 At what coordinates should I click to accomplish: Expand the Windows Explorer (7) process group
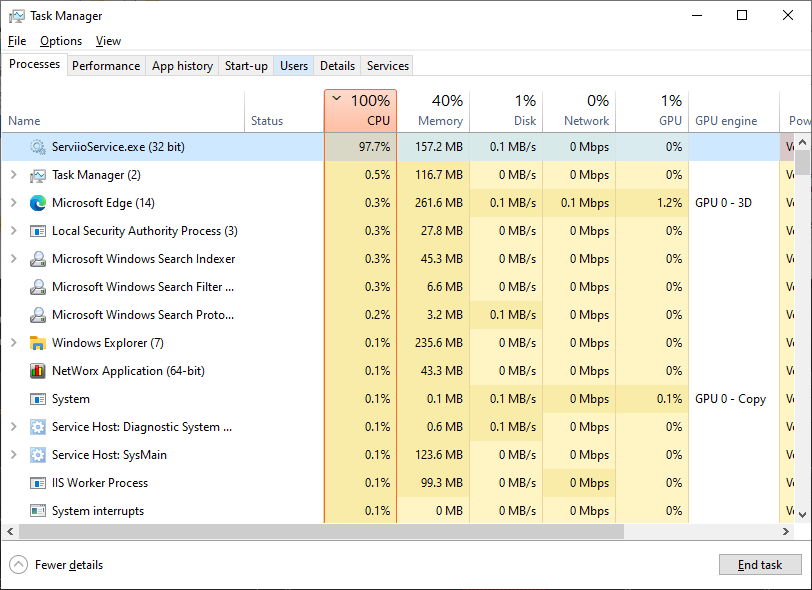tap(13, 343)
